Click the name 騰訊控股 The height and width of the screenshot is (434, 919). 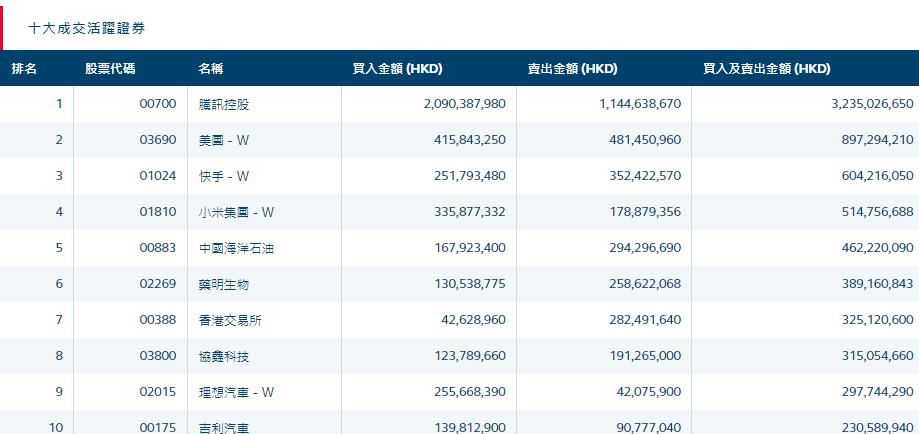pyautogui.click(x=224, y=104)
